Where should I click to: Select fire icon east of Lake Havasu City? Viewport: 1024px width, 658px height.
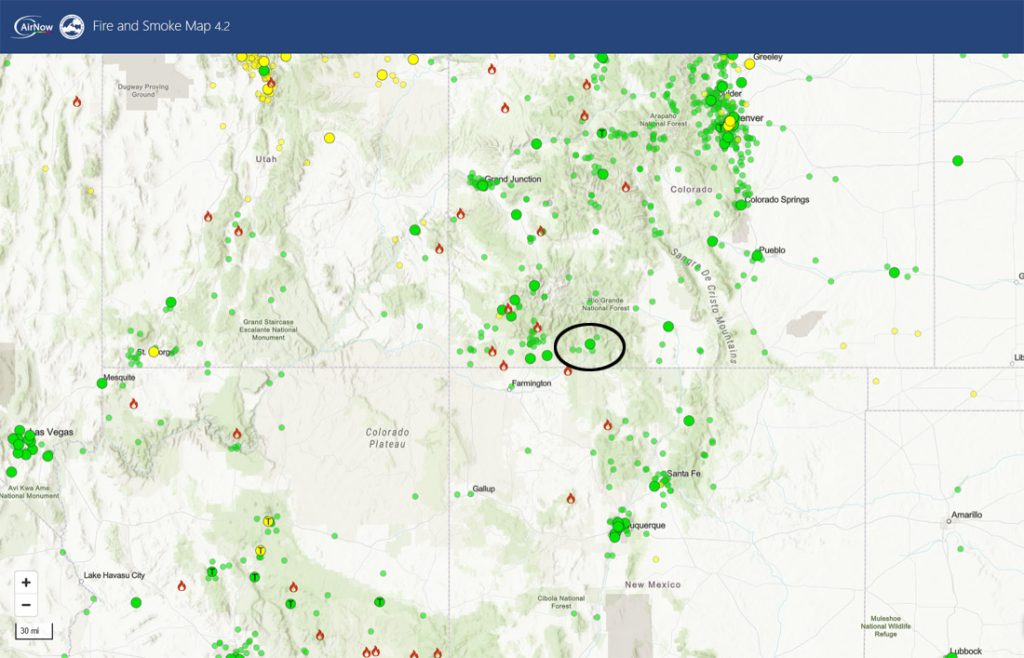pyautogui.click(x=182, y=586)
